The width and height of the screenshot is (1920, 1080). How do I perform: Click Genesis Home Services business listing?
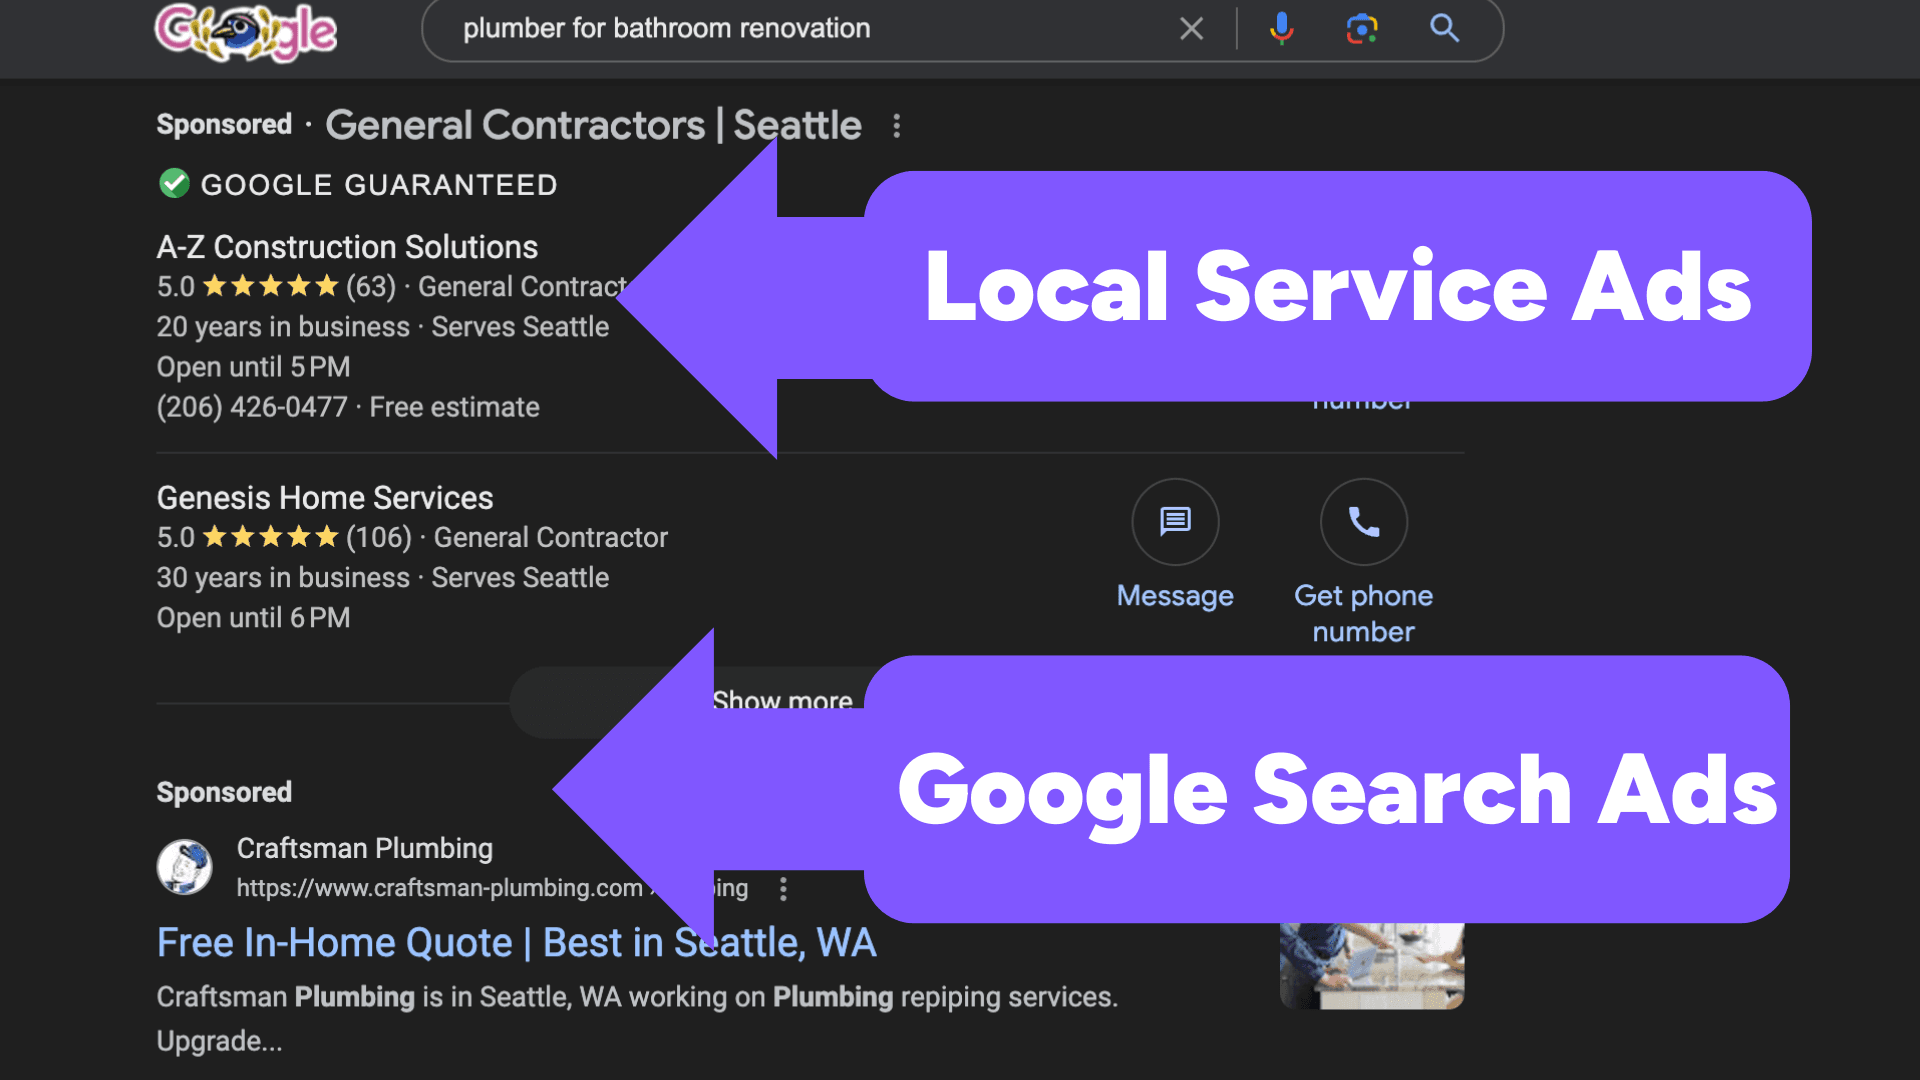pyautogui.click(x=324, y=497)
